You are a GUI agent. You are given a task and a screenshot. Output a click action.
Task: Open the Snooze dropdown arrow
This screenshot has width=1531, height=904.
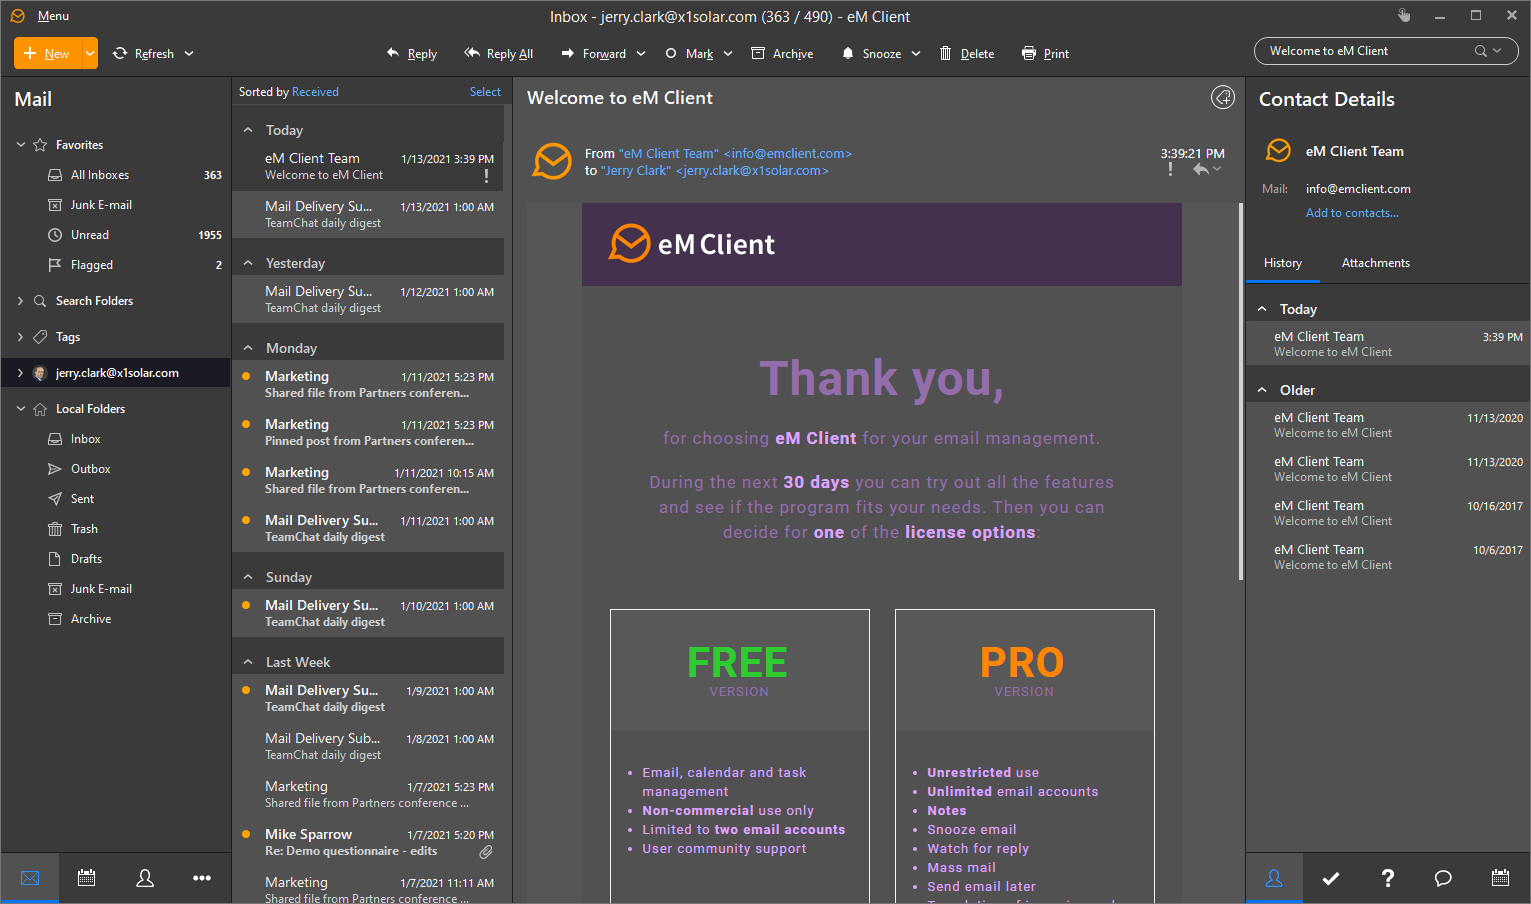tap(916, 54)
